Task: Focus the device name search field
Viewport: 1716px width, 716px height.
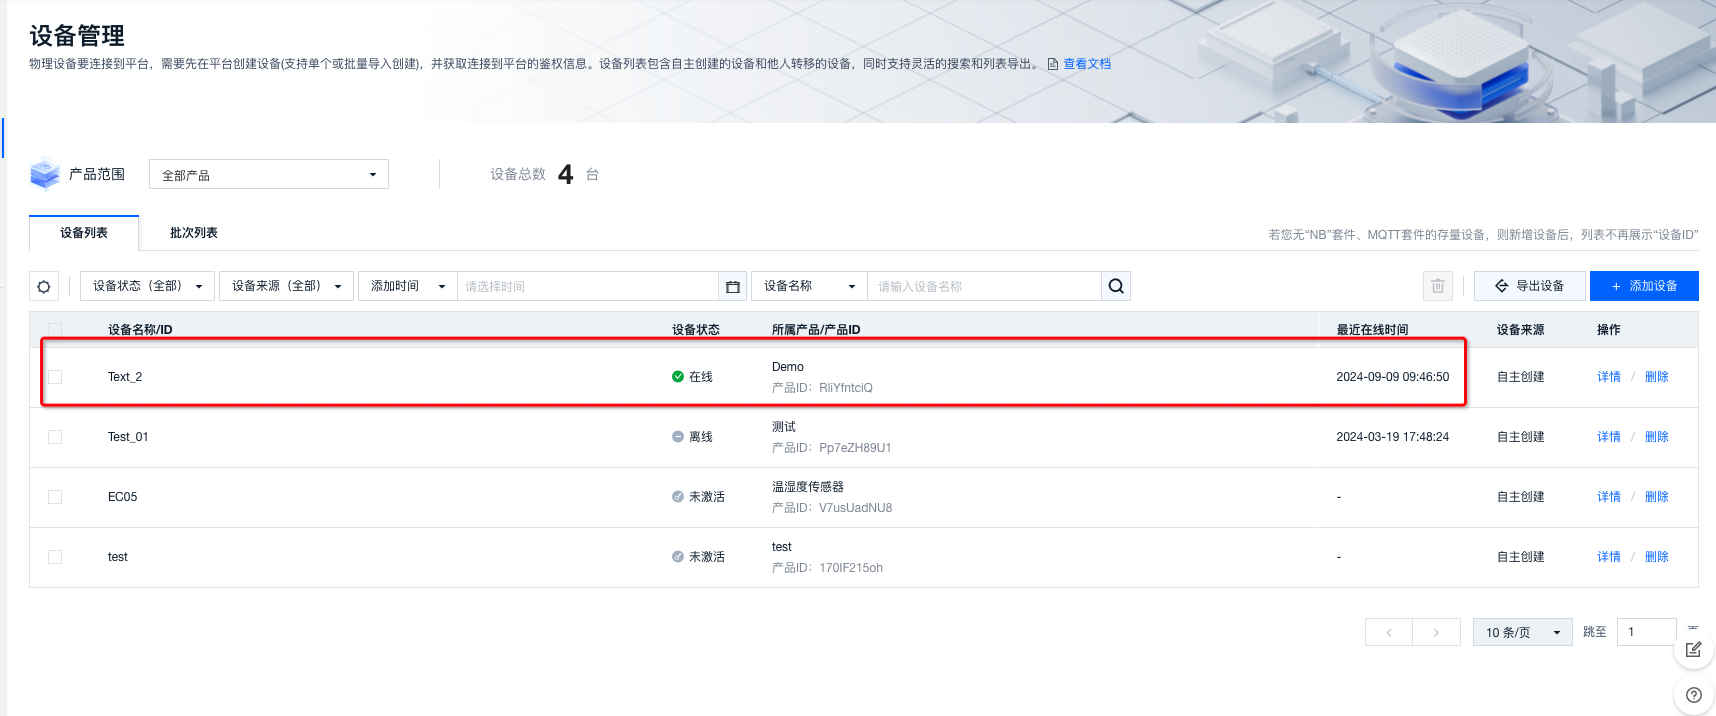Action: 983,286
